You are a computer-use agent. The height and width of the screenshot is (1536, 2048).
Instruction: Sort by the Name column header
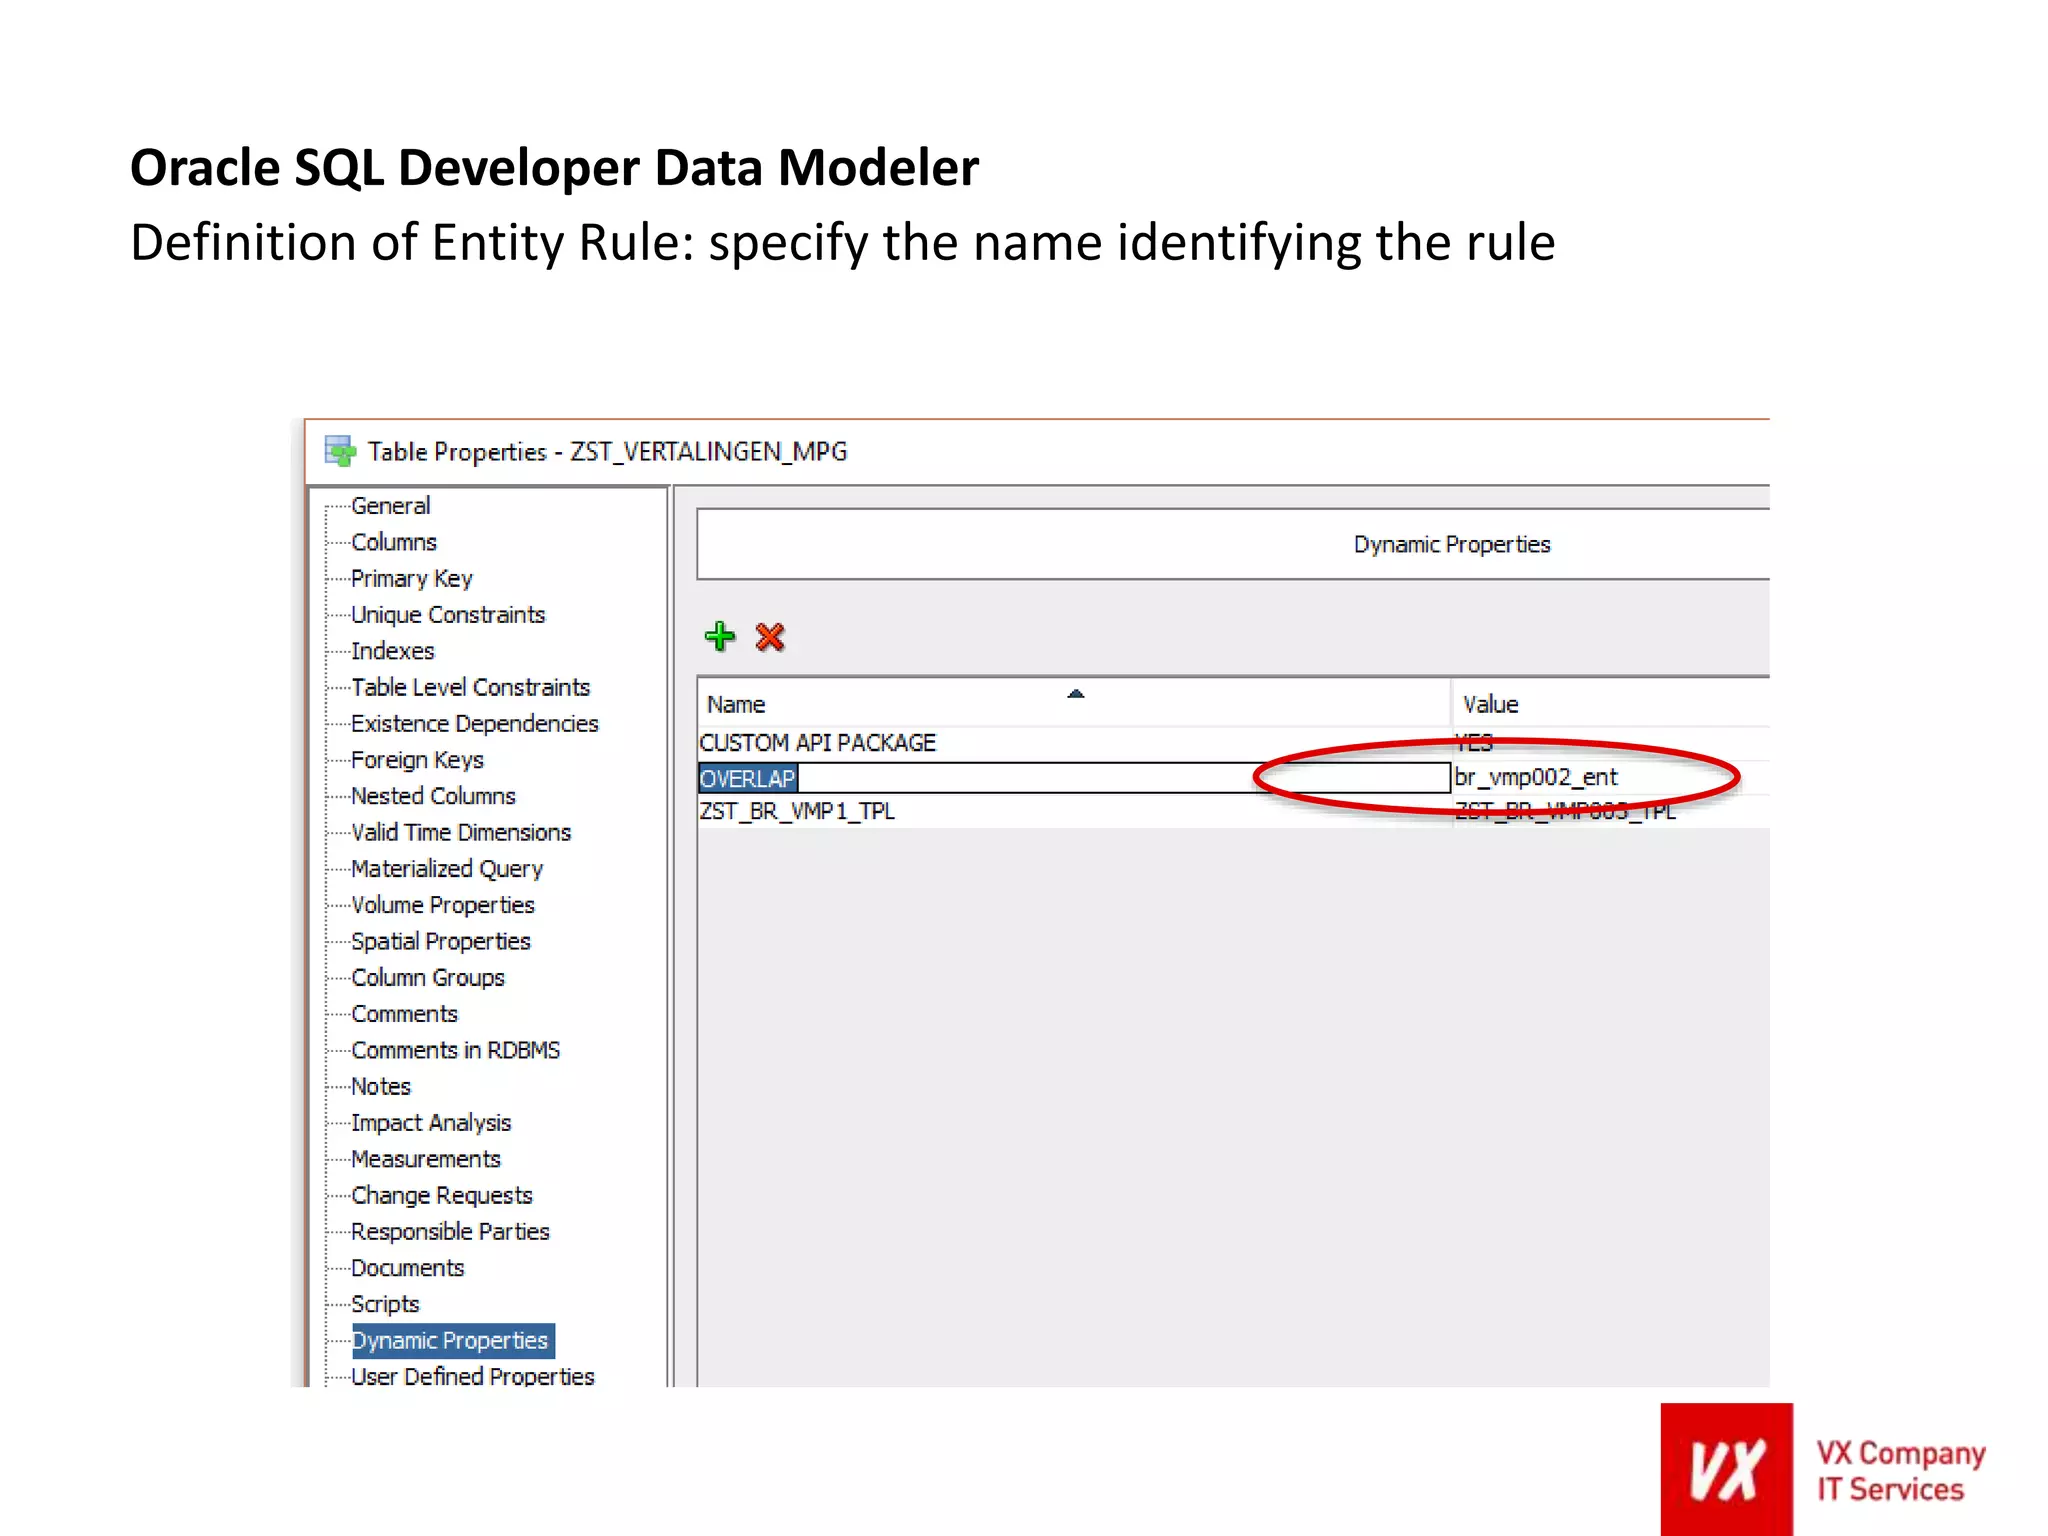[1074, 704]
